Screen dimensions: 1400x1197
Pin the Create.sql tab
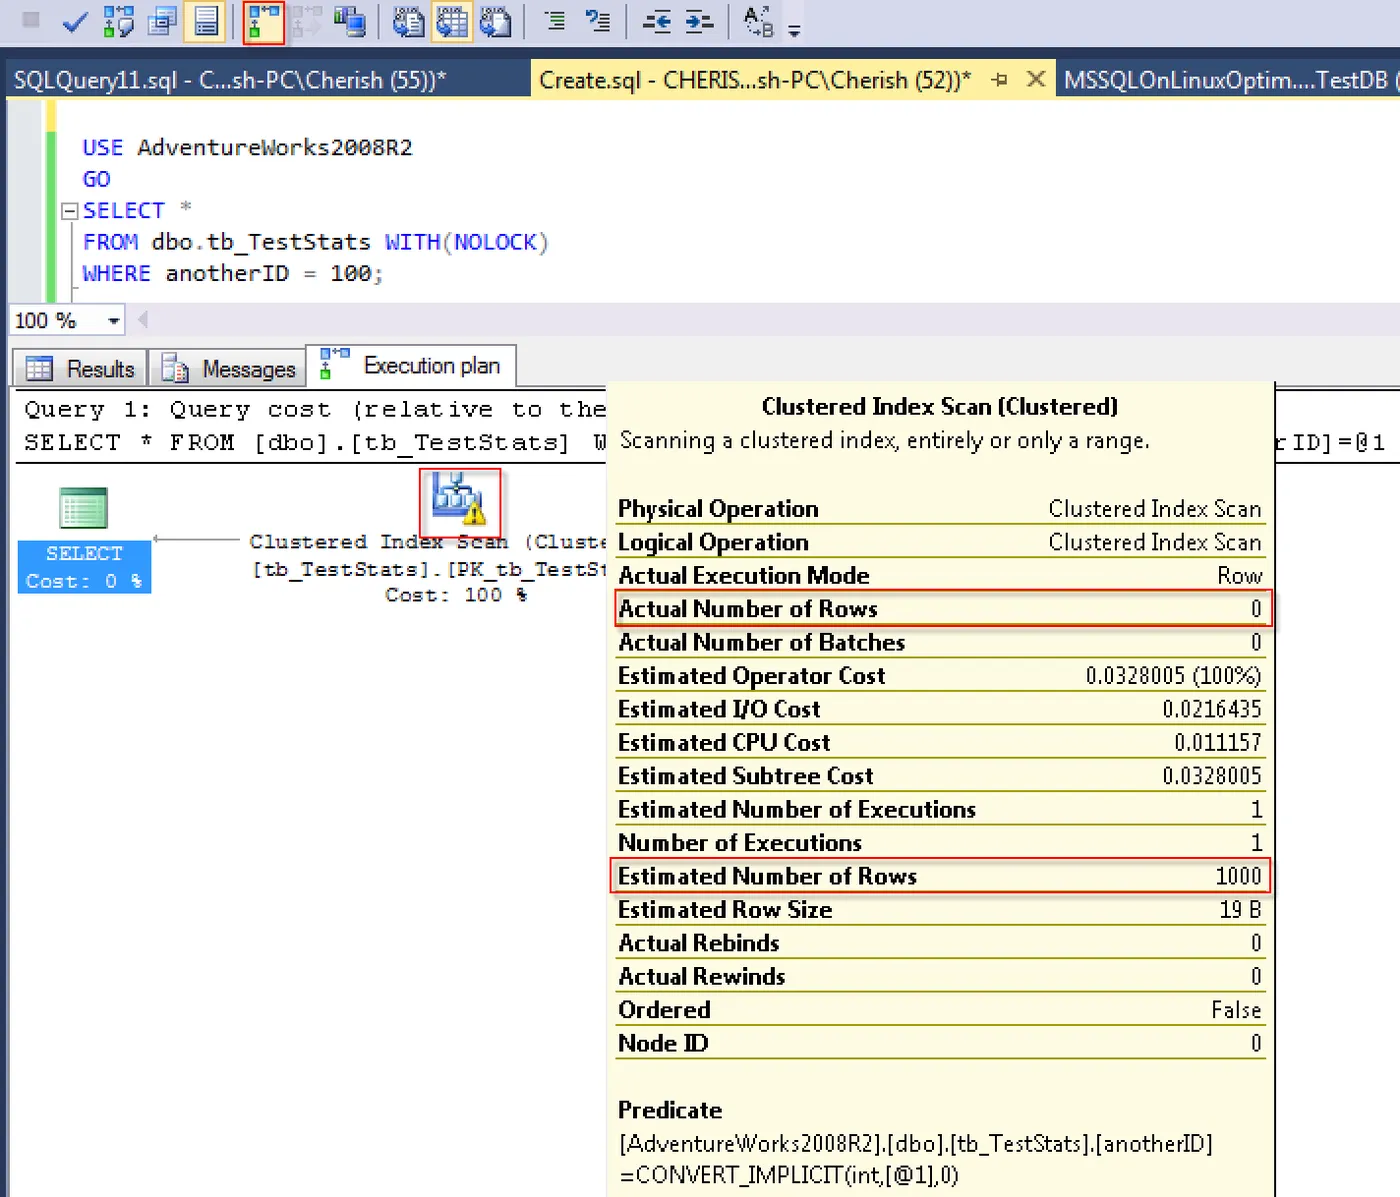(x=999, y=79)
